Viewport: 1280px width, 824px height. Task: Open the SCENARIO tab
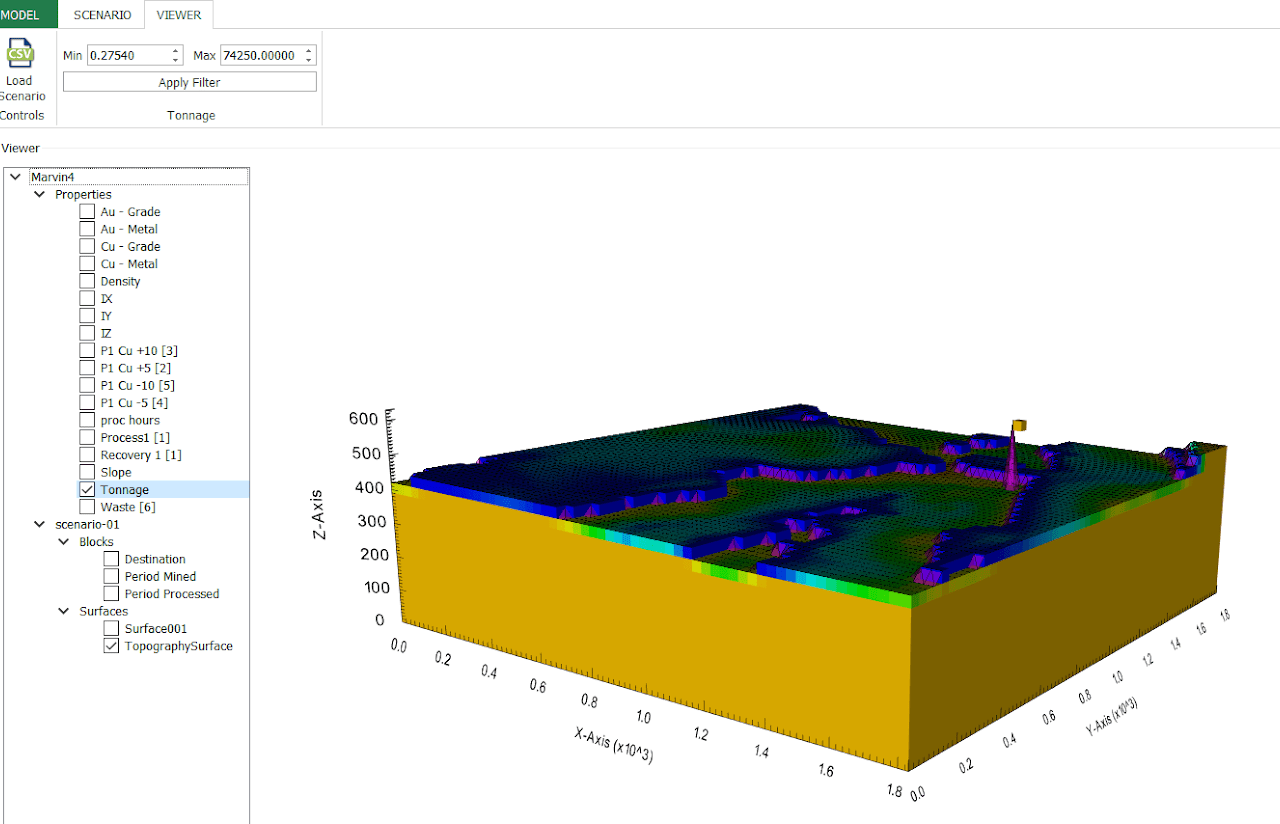tap(102, 15)
